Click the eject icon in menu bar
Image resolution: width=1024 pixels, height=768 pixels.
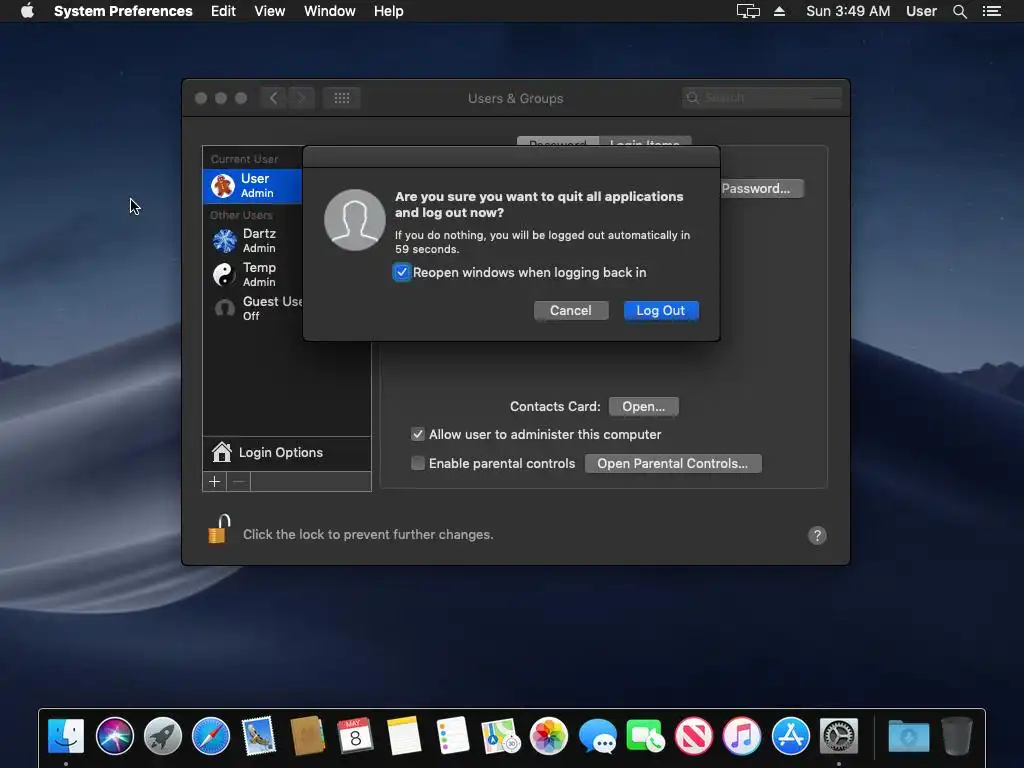pyautogui.click(x=779, y=11)
